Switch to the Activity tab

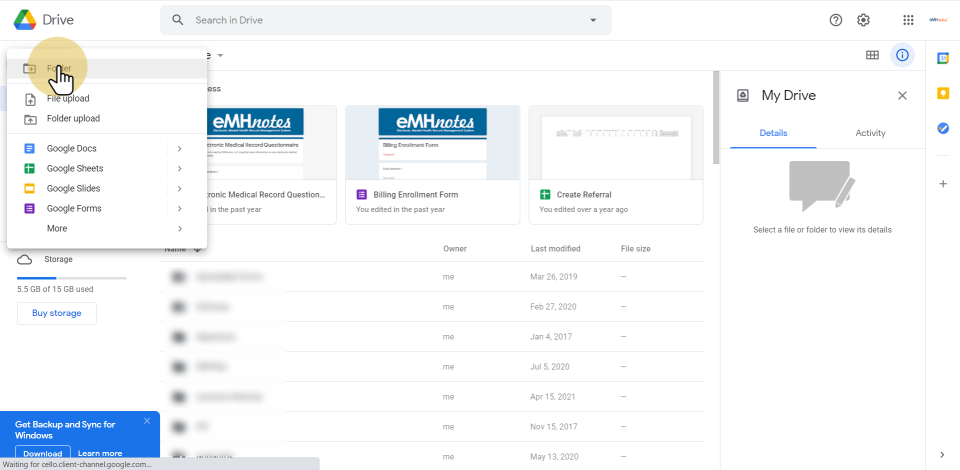click(x=870, y=133)
